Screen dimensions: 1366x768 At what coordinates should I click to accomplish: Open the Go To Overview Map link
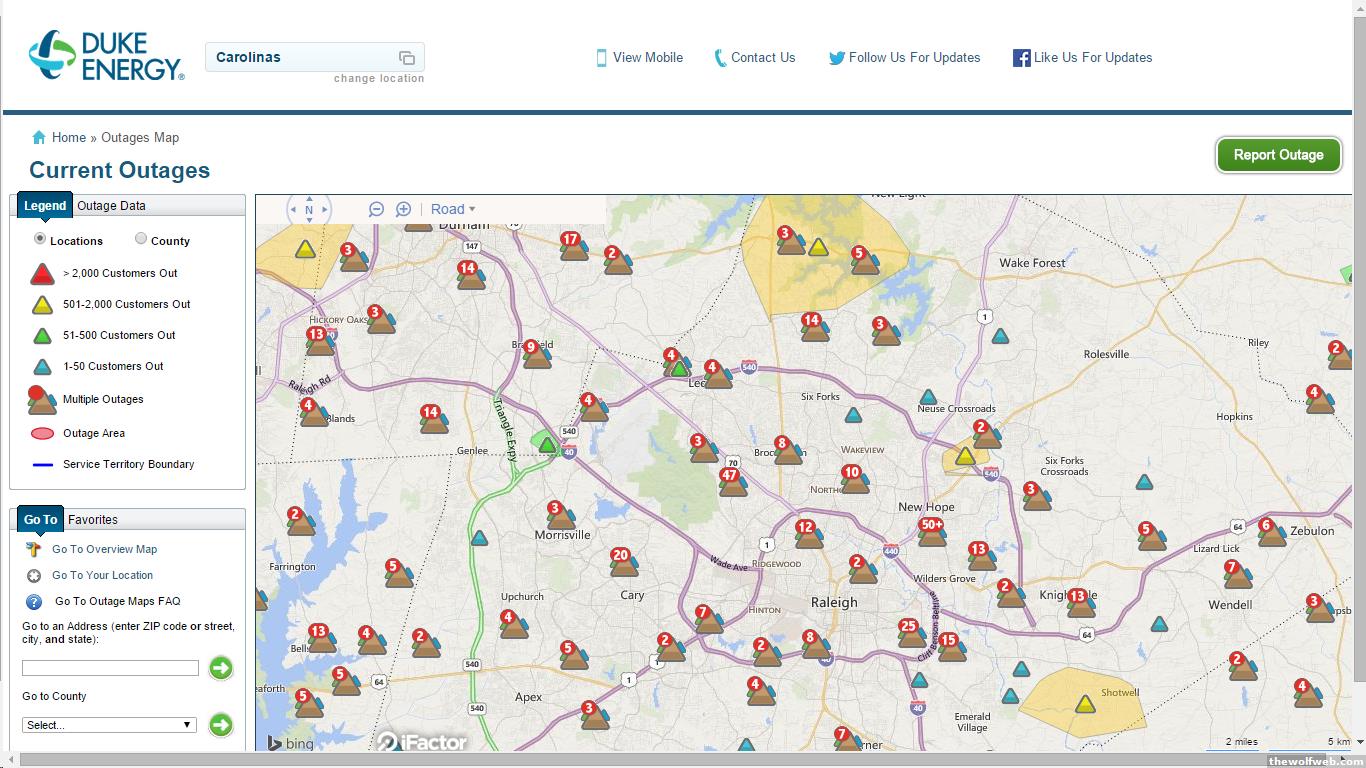[x=104, y=549]
